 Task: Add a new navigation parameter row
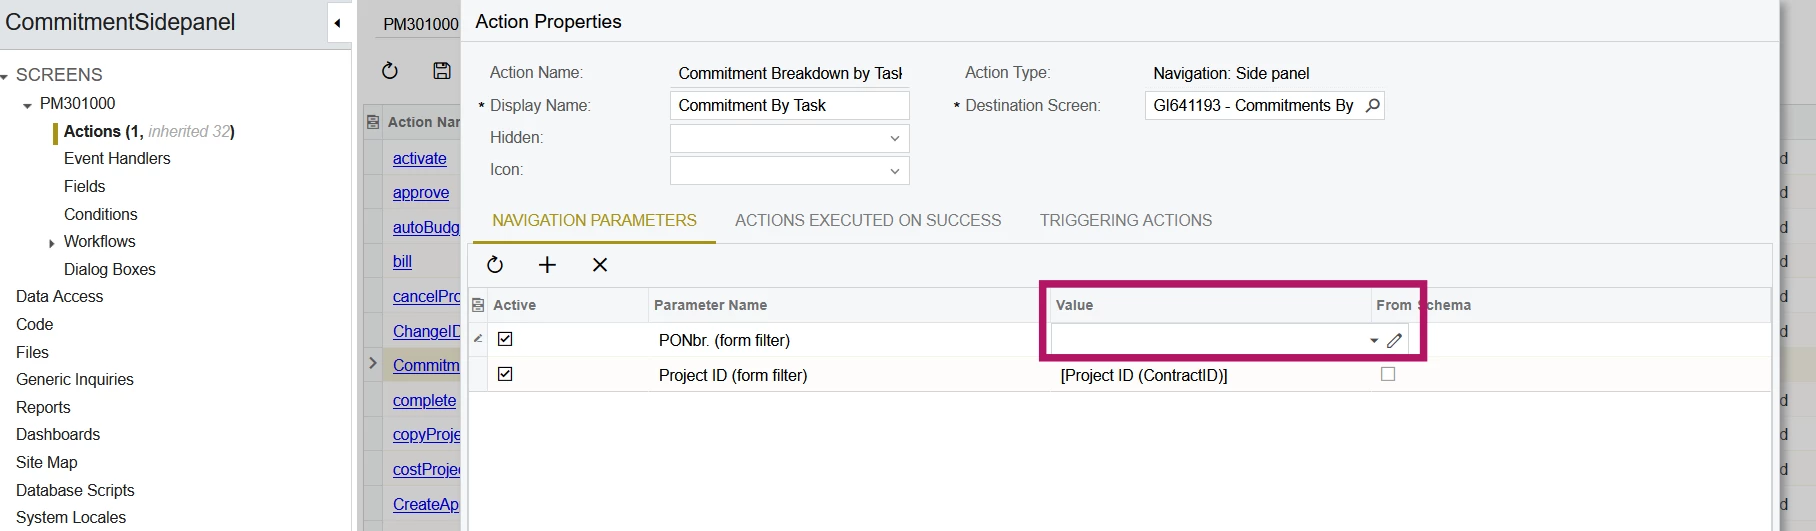[547, 265]
